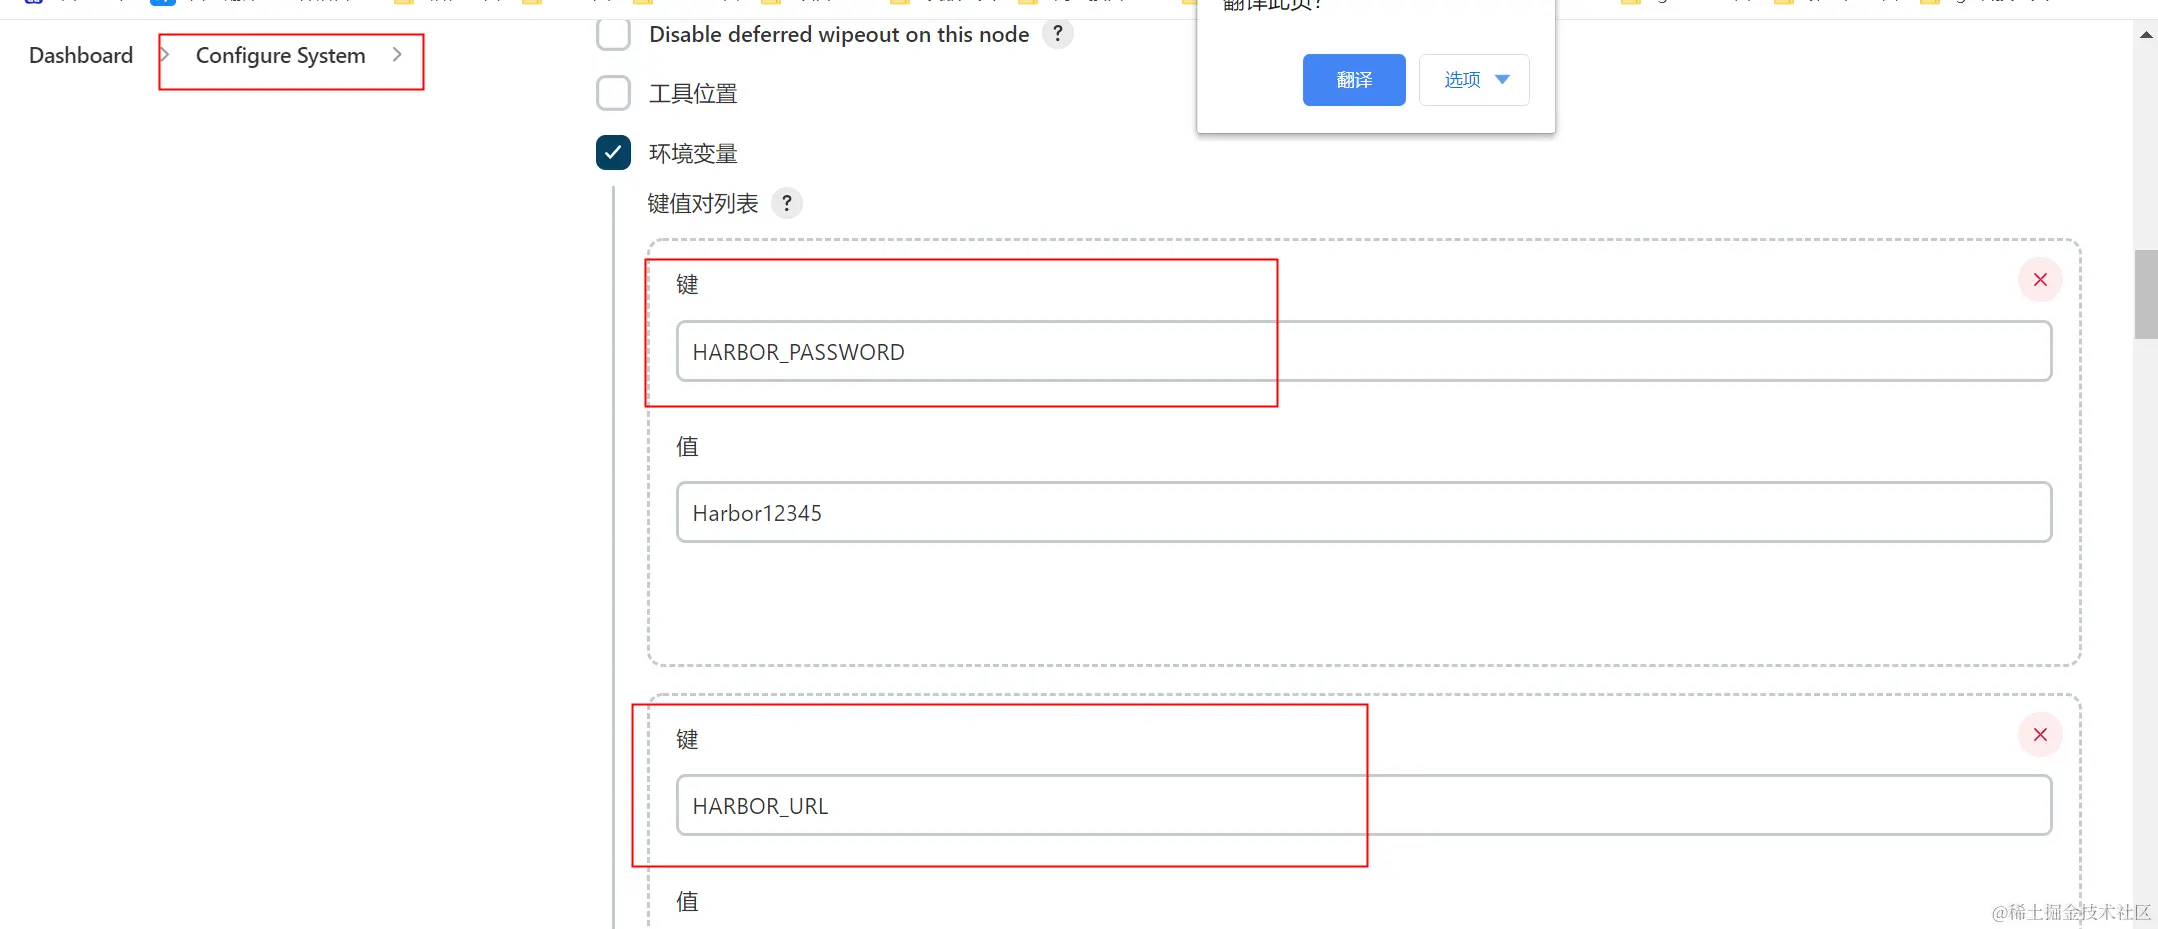Delete the HARBOR_PASSWORD key-value entry
The image size is (2158, 929).
point(2040,280)
